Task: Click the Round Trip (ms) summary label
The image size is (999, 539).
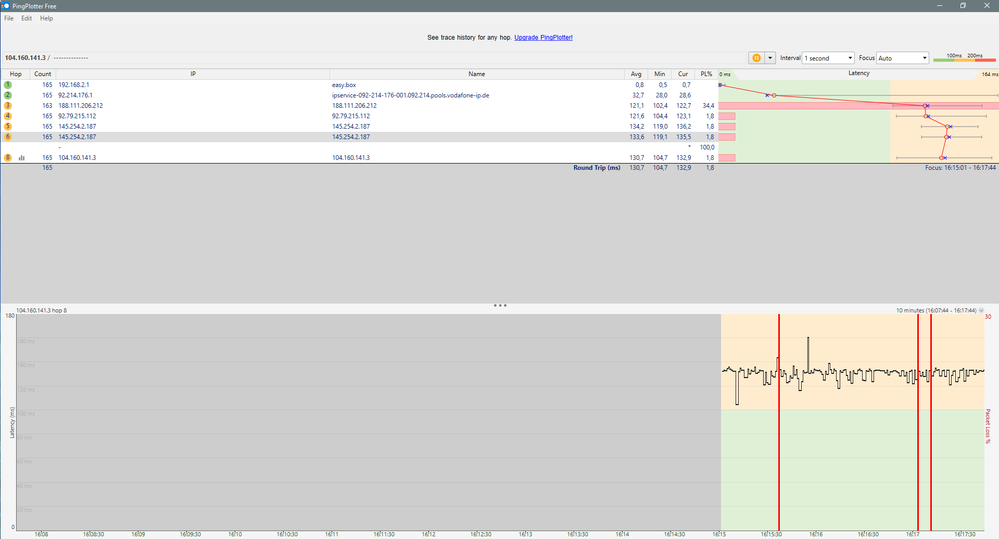Action: pos(596,168)
